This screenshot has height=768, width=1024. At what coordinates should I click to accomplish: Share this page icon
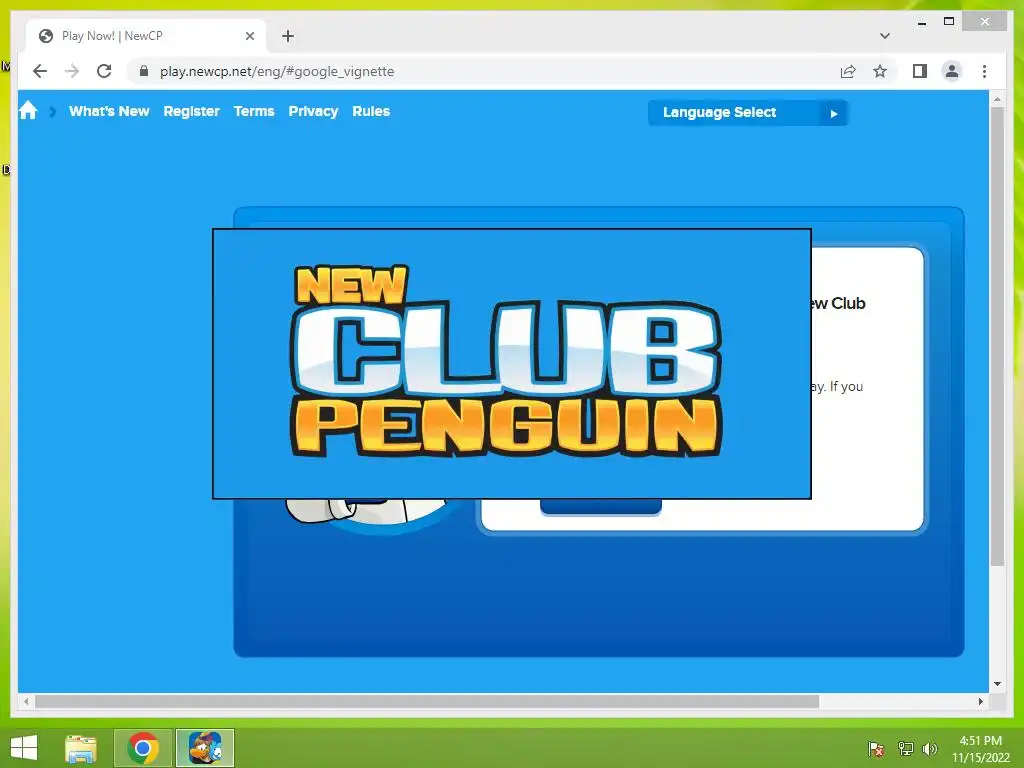coord(848,71)
